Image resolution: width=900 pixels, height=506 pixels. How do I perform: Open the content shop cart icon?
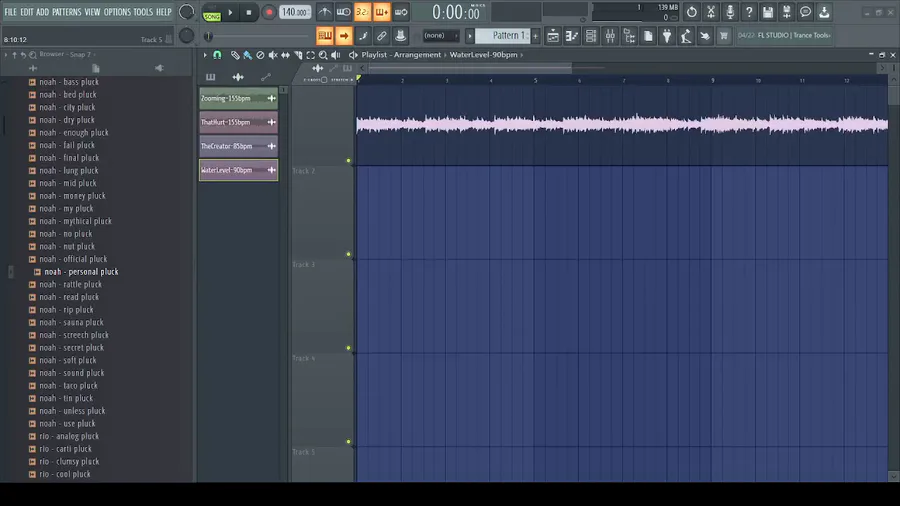pos(724,36)
